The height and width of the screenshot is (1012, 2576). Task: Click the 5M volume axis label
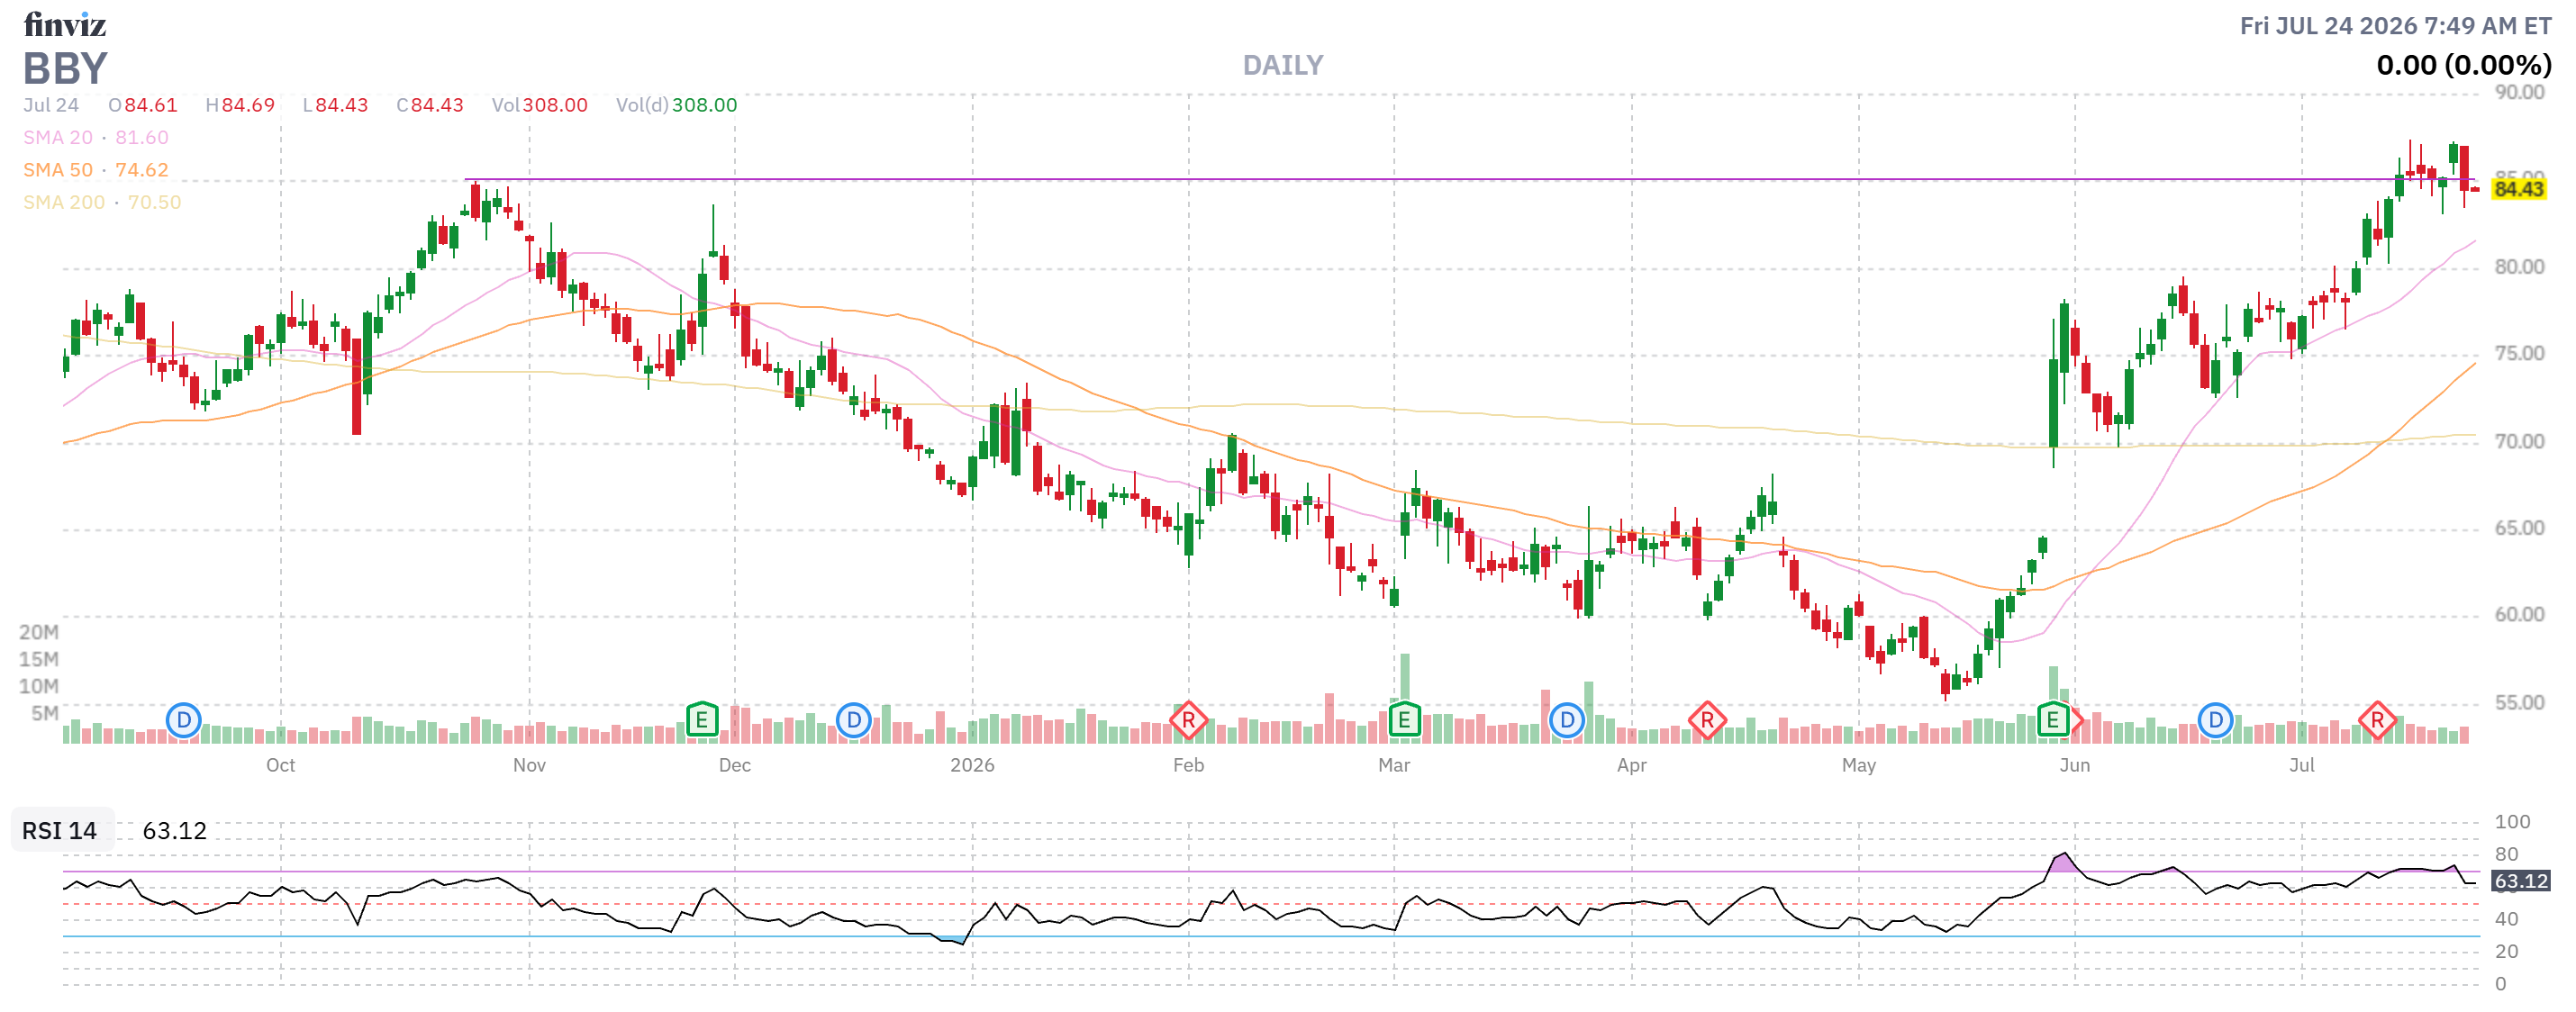45,713
